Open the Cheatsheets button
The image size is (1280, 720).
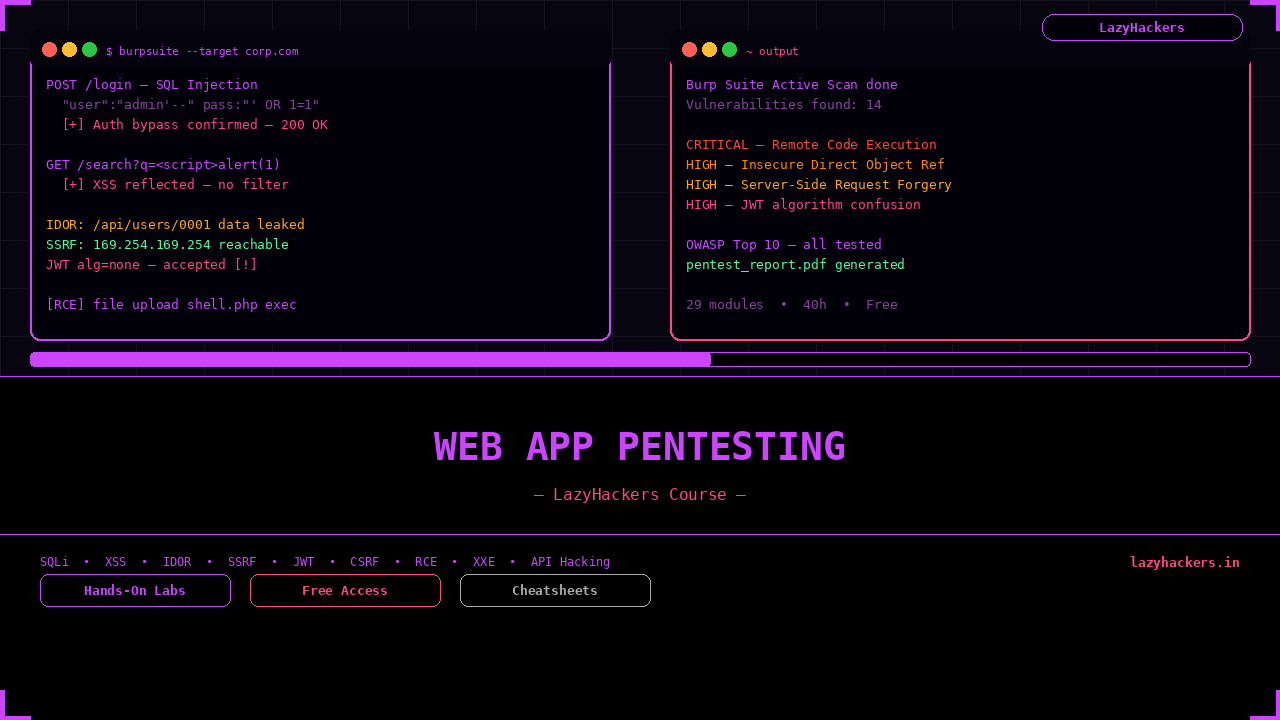555,591
